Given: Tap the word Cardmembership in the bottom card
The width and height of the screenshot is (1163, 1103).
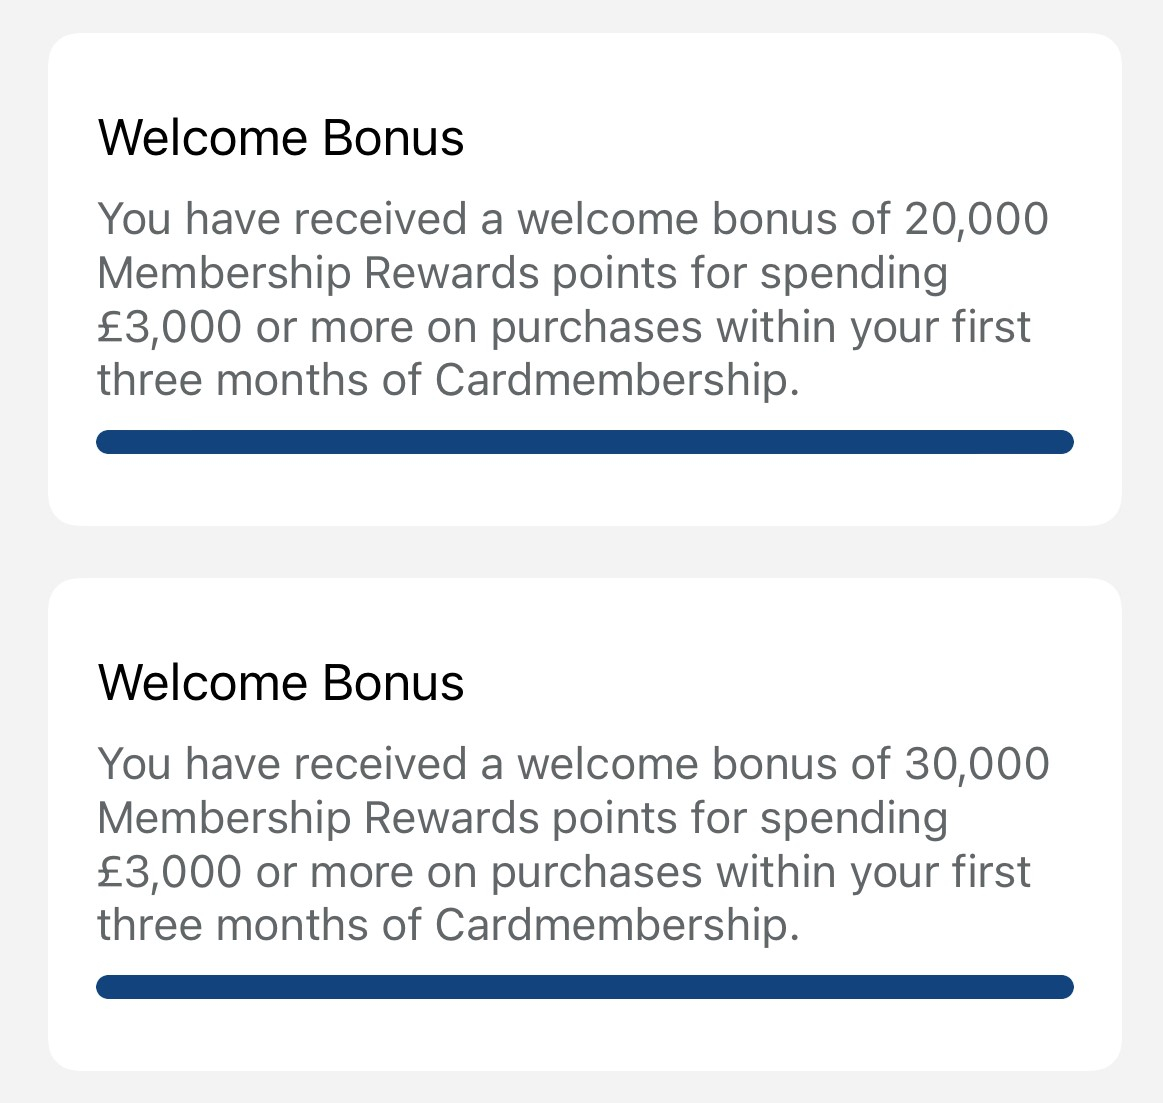Looking at the screenshot, I should (617, 926).
